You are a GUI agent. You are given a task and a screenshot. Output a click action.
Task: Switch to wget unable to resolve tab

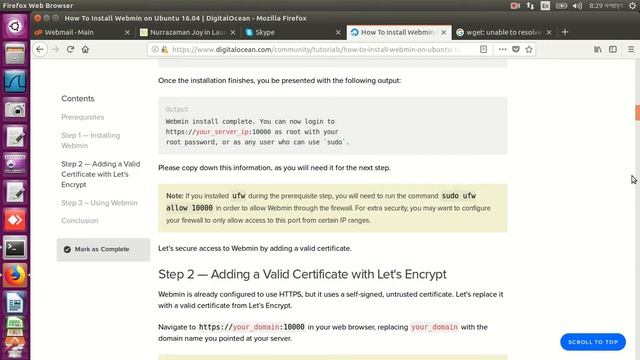504,32
